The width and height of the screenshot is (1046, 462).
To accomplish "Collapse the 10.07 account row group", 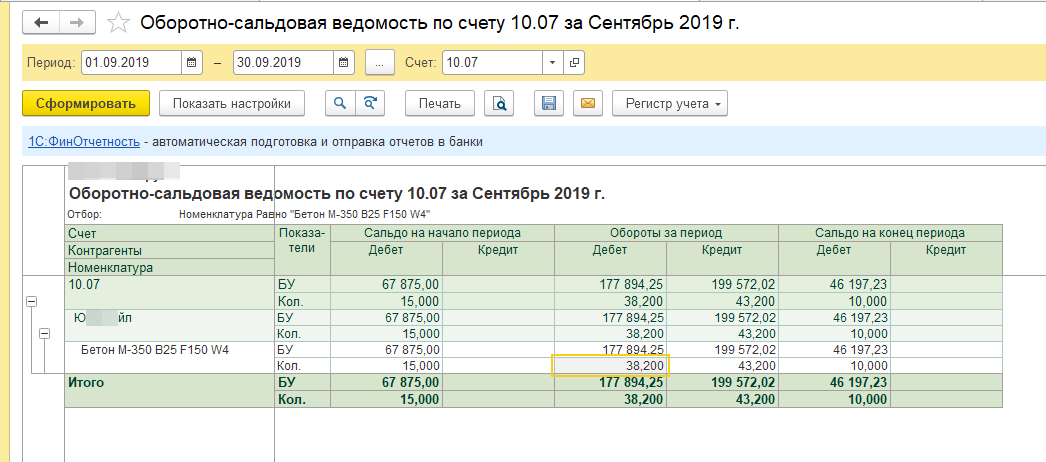I will pyautogui.click(x=31, y=301).
